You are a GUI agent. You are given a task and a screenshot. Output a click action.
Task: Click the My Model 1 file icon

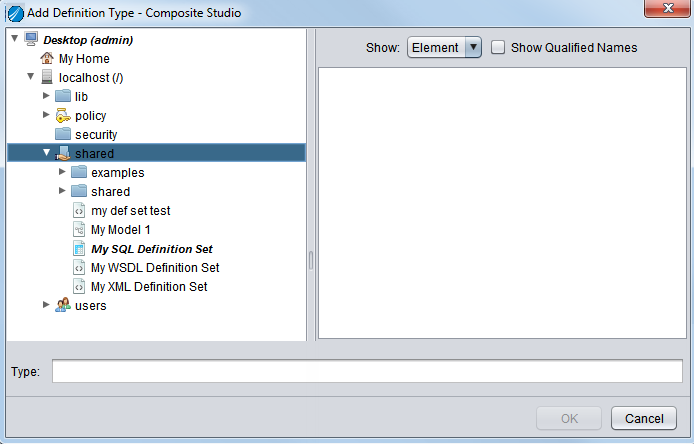[79, 230]
